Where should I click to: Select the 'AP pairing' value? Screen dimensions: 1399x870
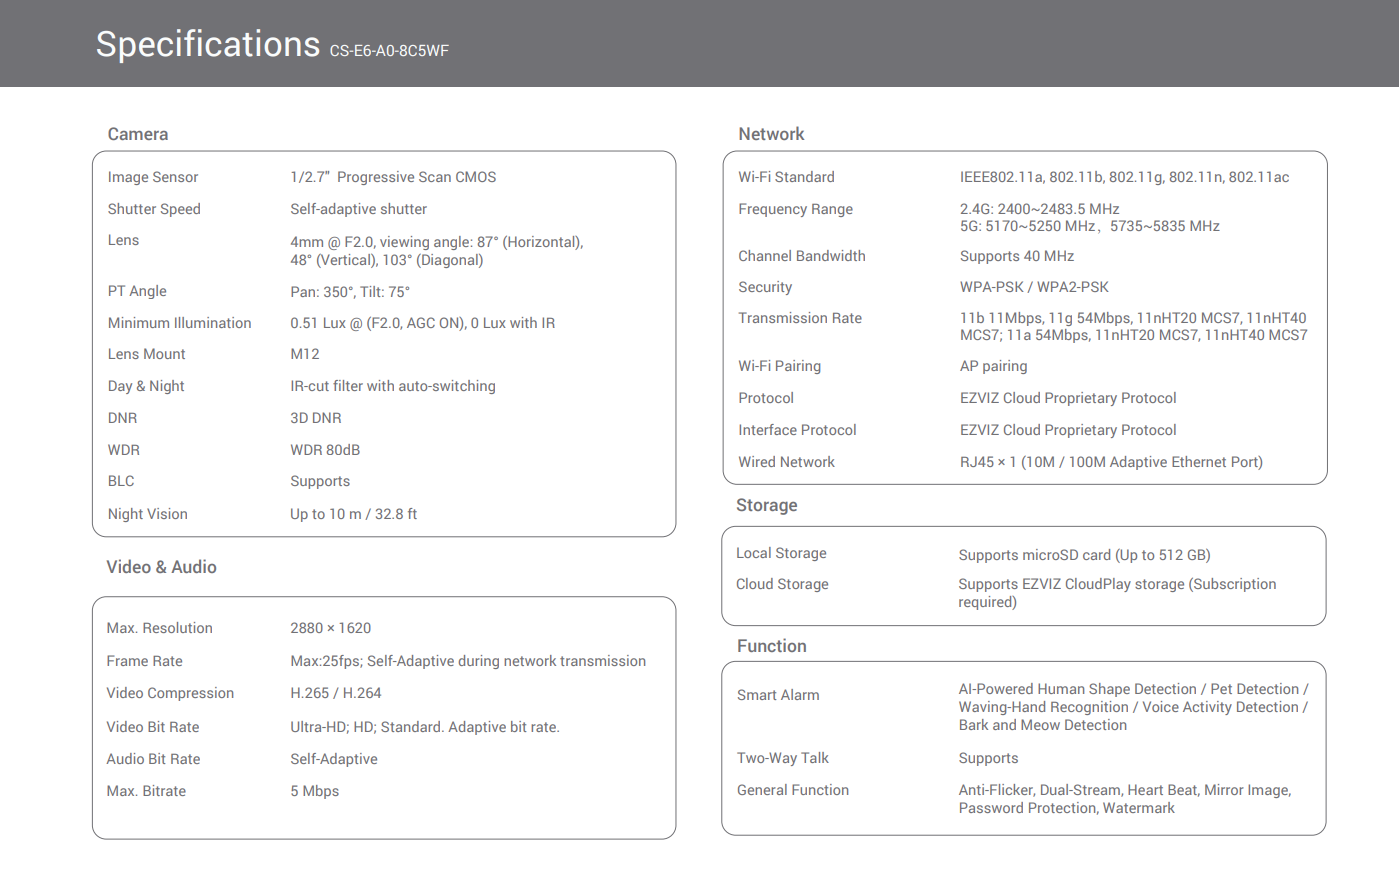coord(993,366)
